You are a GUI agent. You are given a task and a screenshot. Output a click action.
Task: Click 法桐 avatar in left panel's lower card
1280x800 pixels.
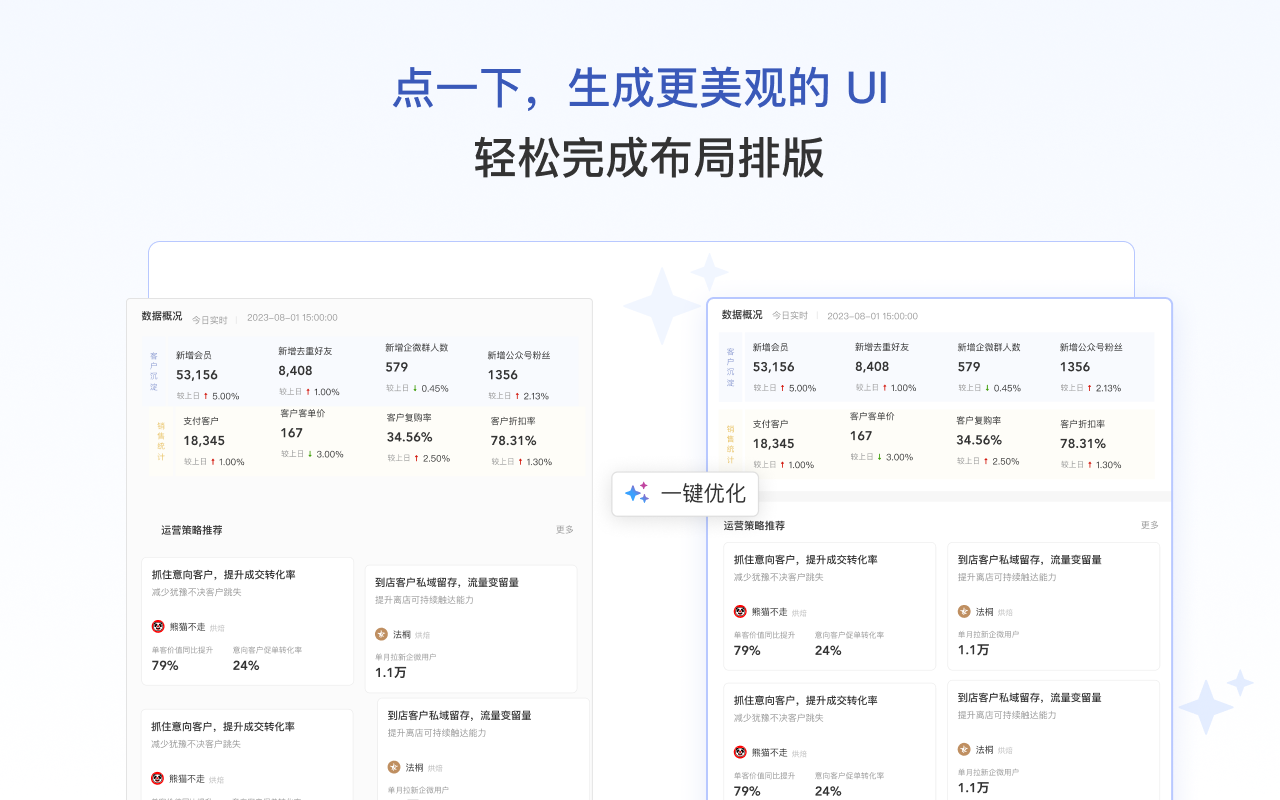[x=394, y=767]
